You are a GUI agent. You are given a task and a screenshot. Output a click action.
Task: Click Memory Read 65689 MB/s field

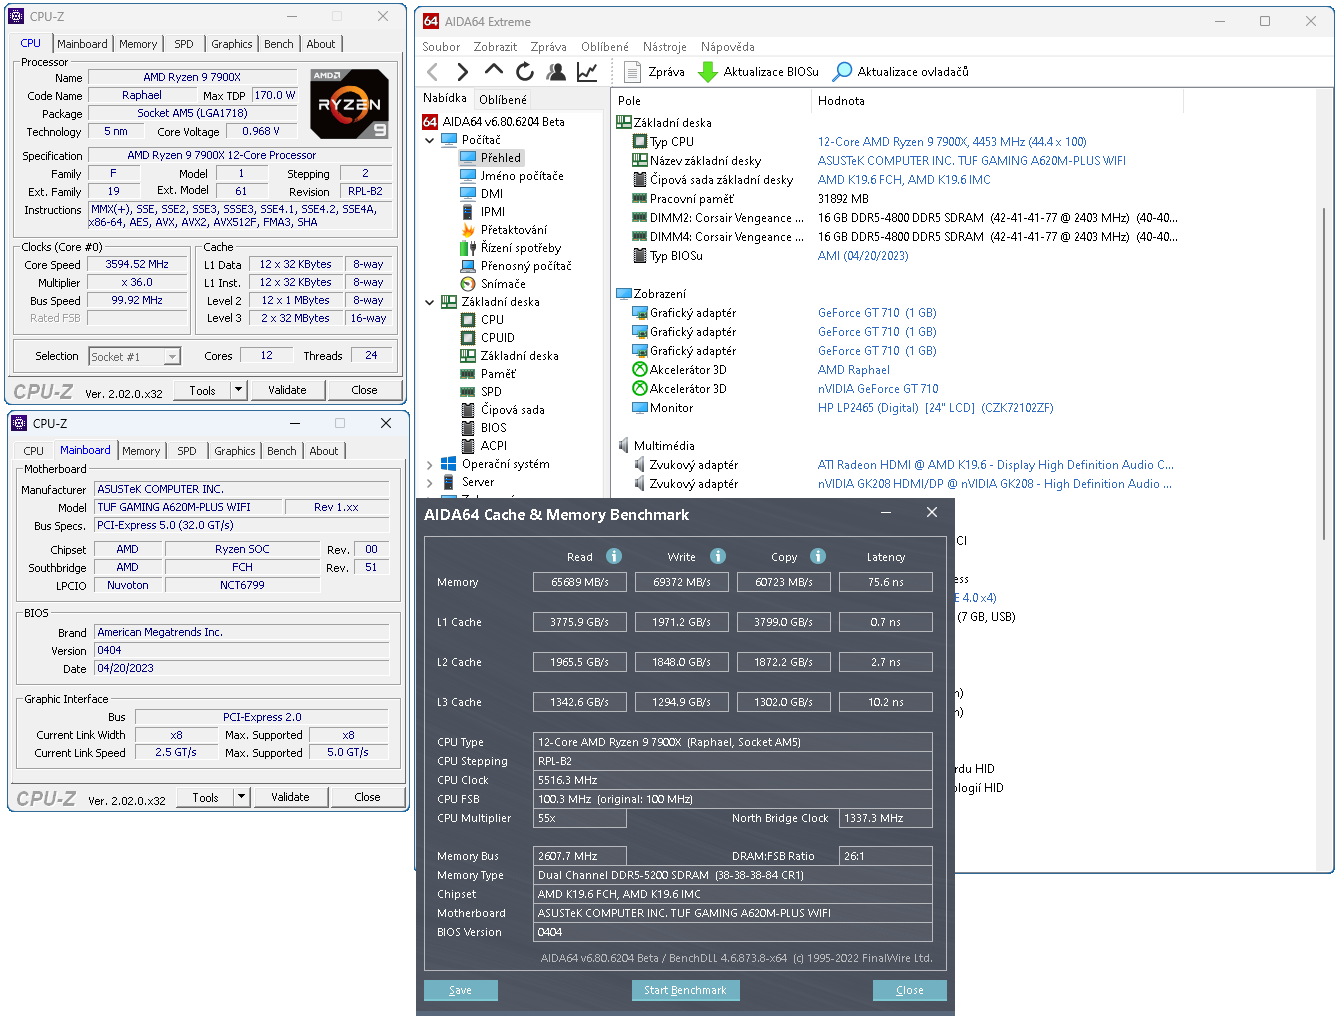click(580, 582)
